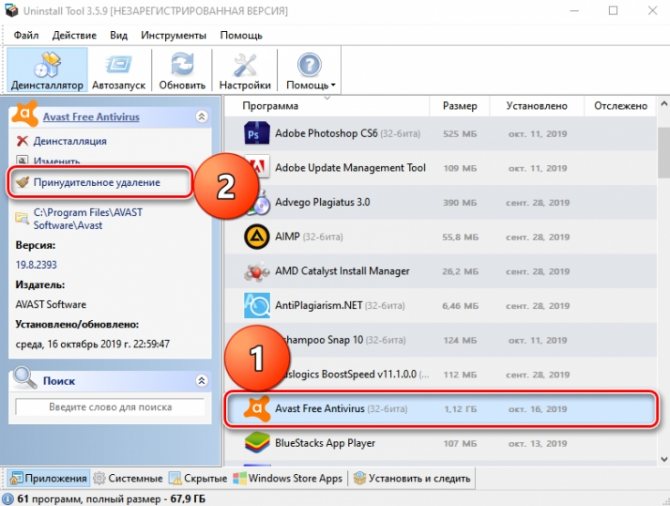
Task: Click Деинсталляция in the side panel
Action: pyautogui.click(x=70, y=141)
